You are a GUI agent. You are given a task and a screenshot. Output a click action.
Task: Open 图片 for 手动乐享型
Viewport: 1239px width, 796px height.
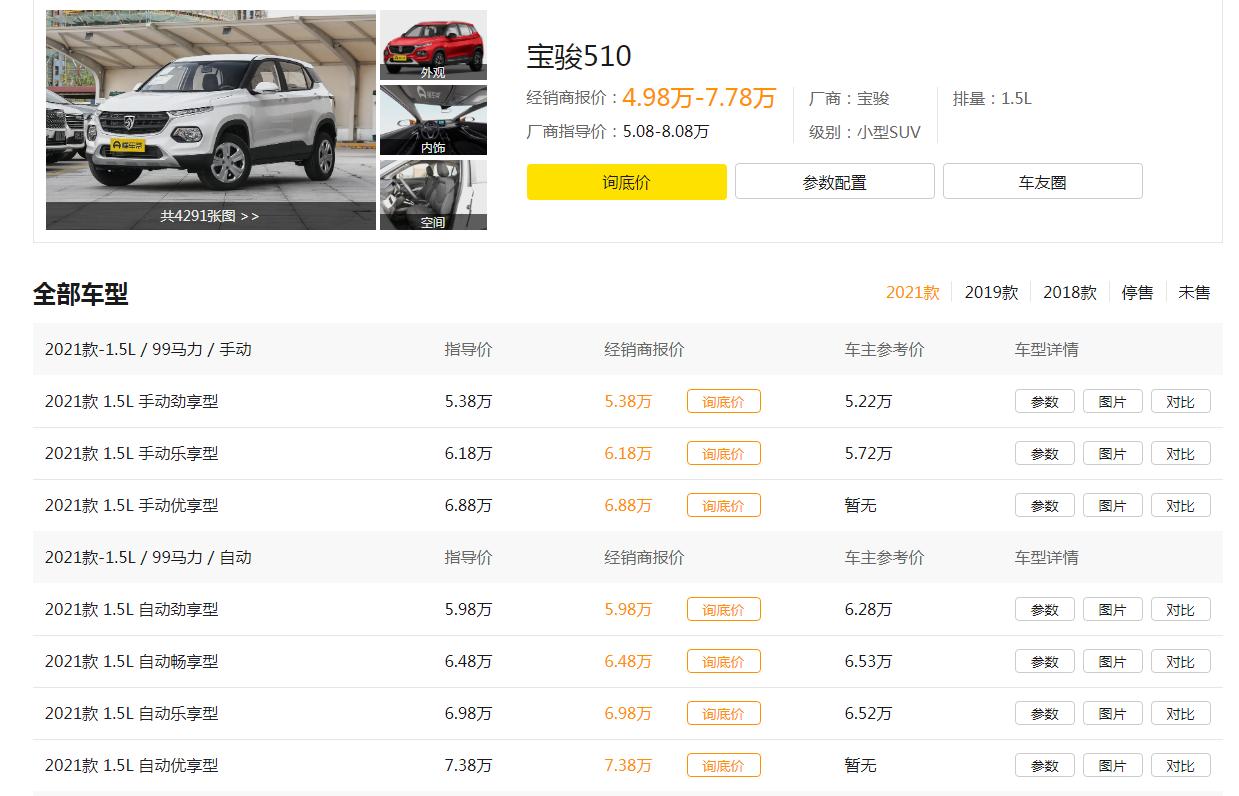1113,453
